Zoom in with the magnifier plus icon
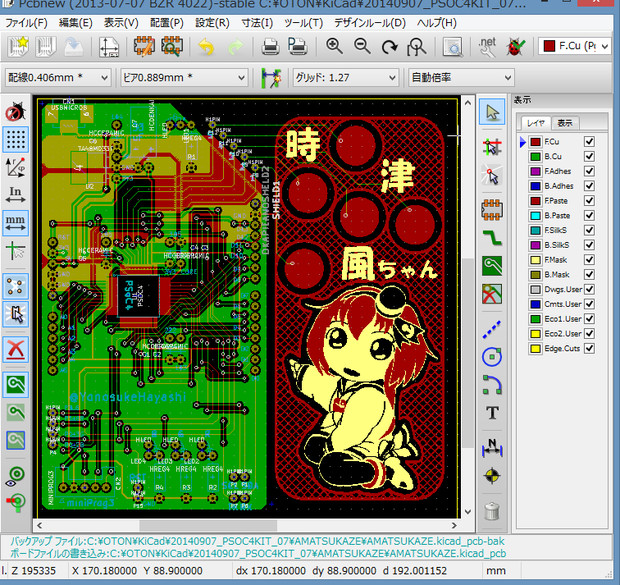 click(x=334, y=46)
